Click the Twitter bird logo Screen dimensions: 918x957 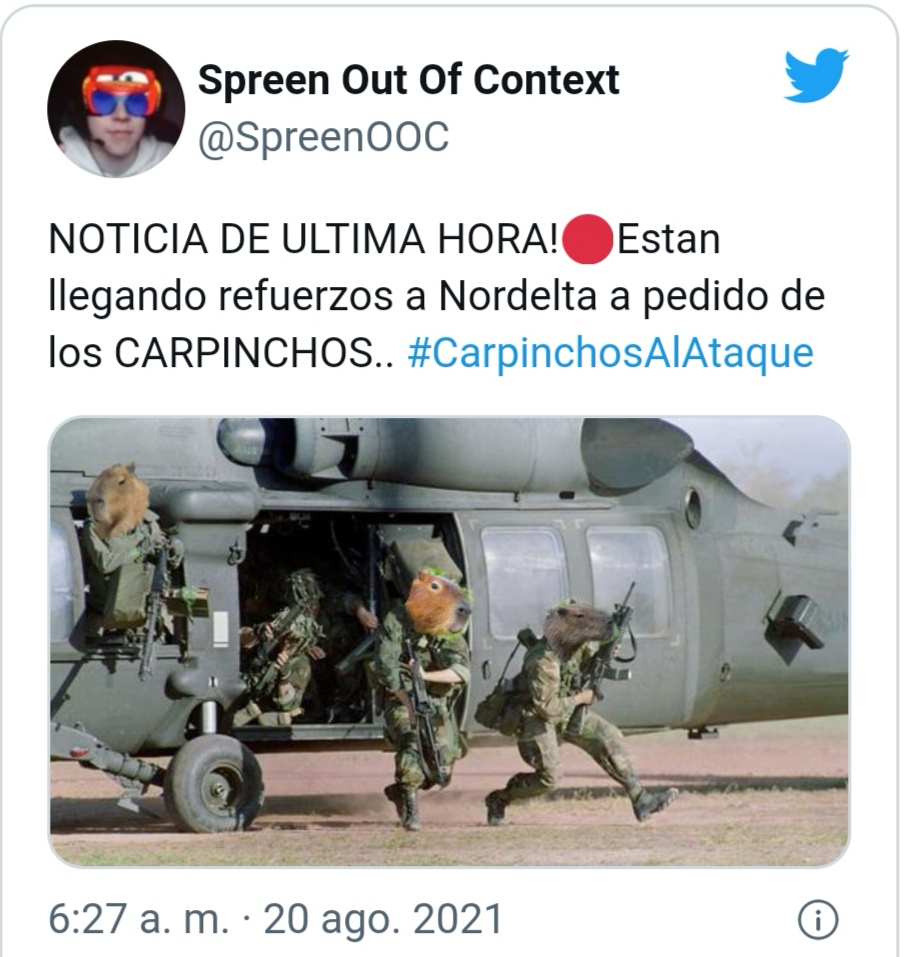click(816, 75)
